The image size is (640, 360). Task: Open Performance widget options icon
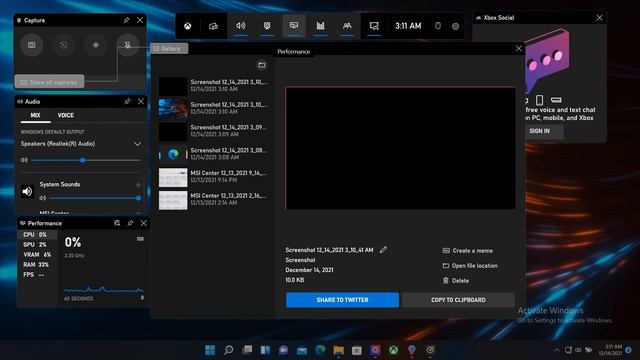click(x=117, y=223)
